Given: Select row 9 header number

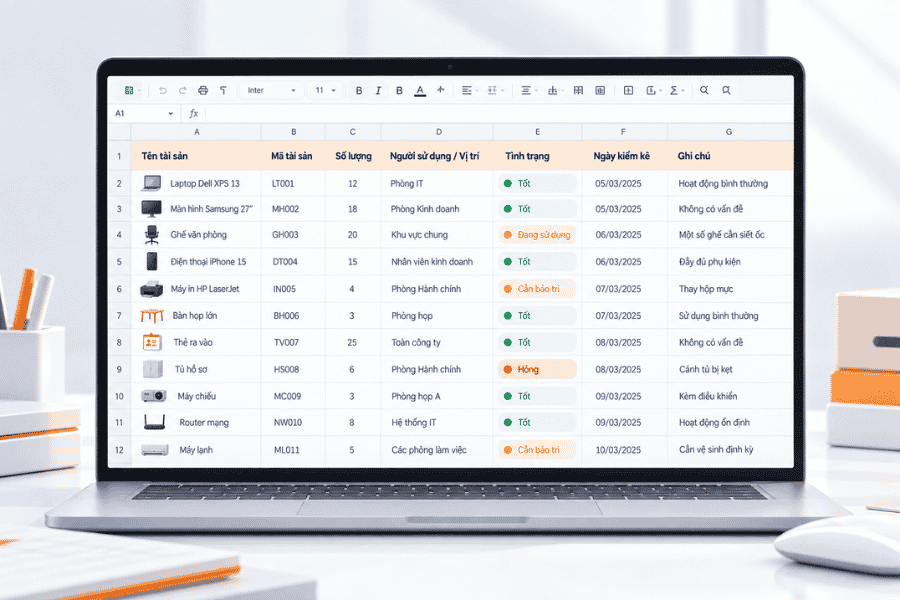Looking at the screenshot, I should tap(119, 369).
